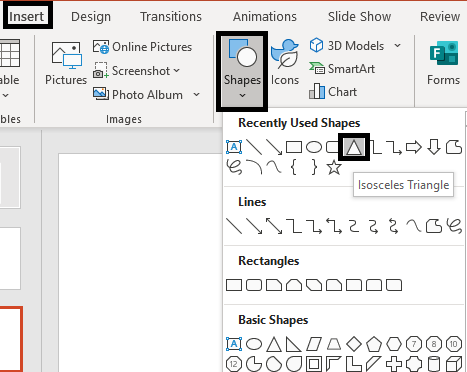Insert Online Pictures
This screenshot has width=467, height=372.
[142, 47]
